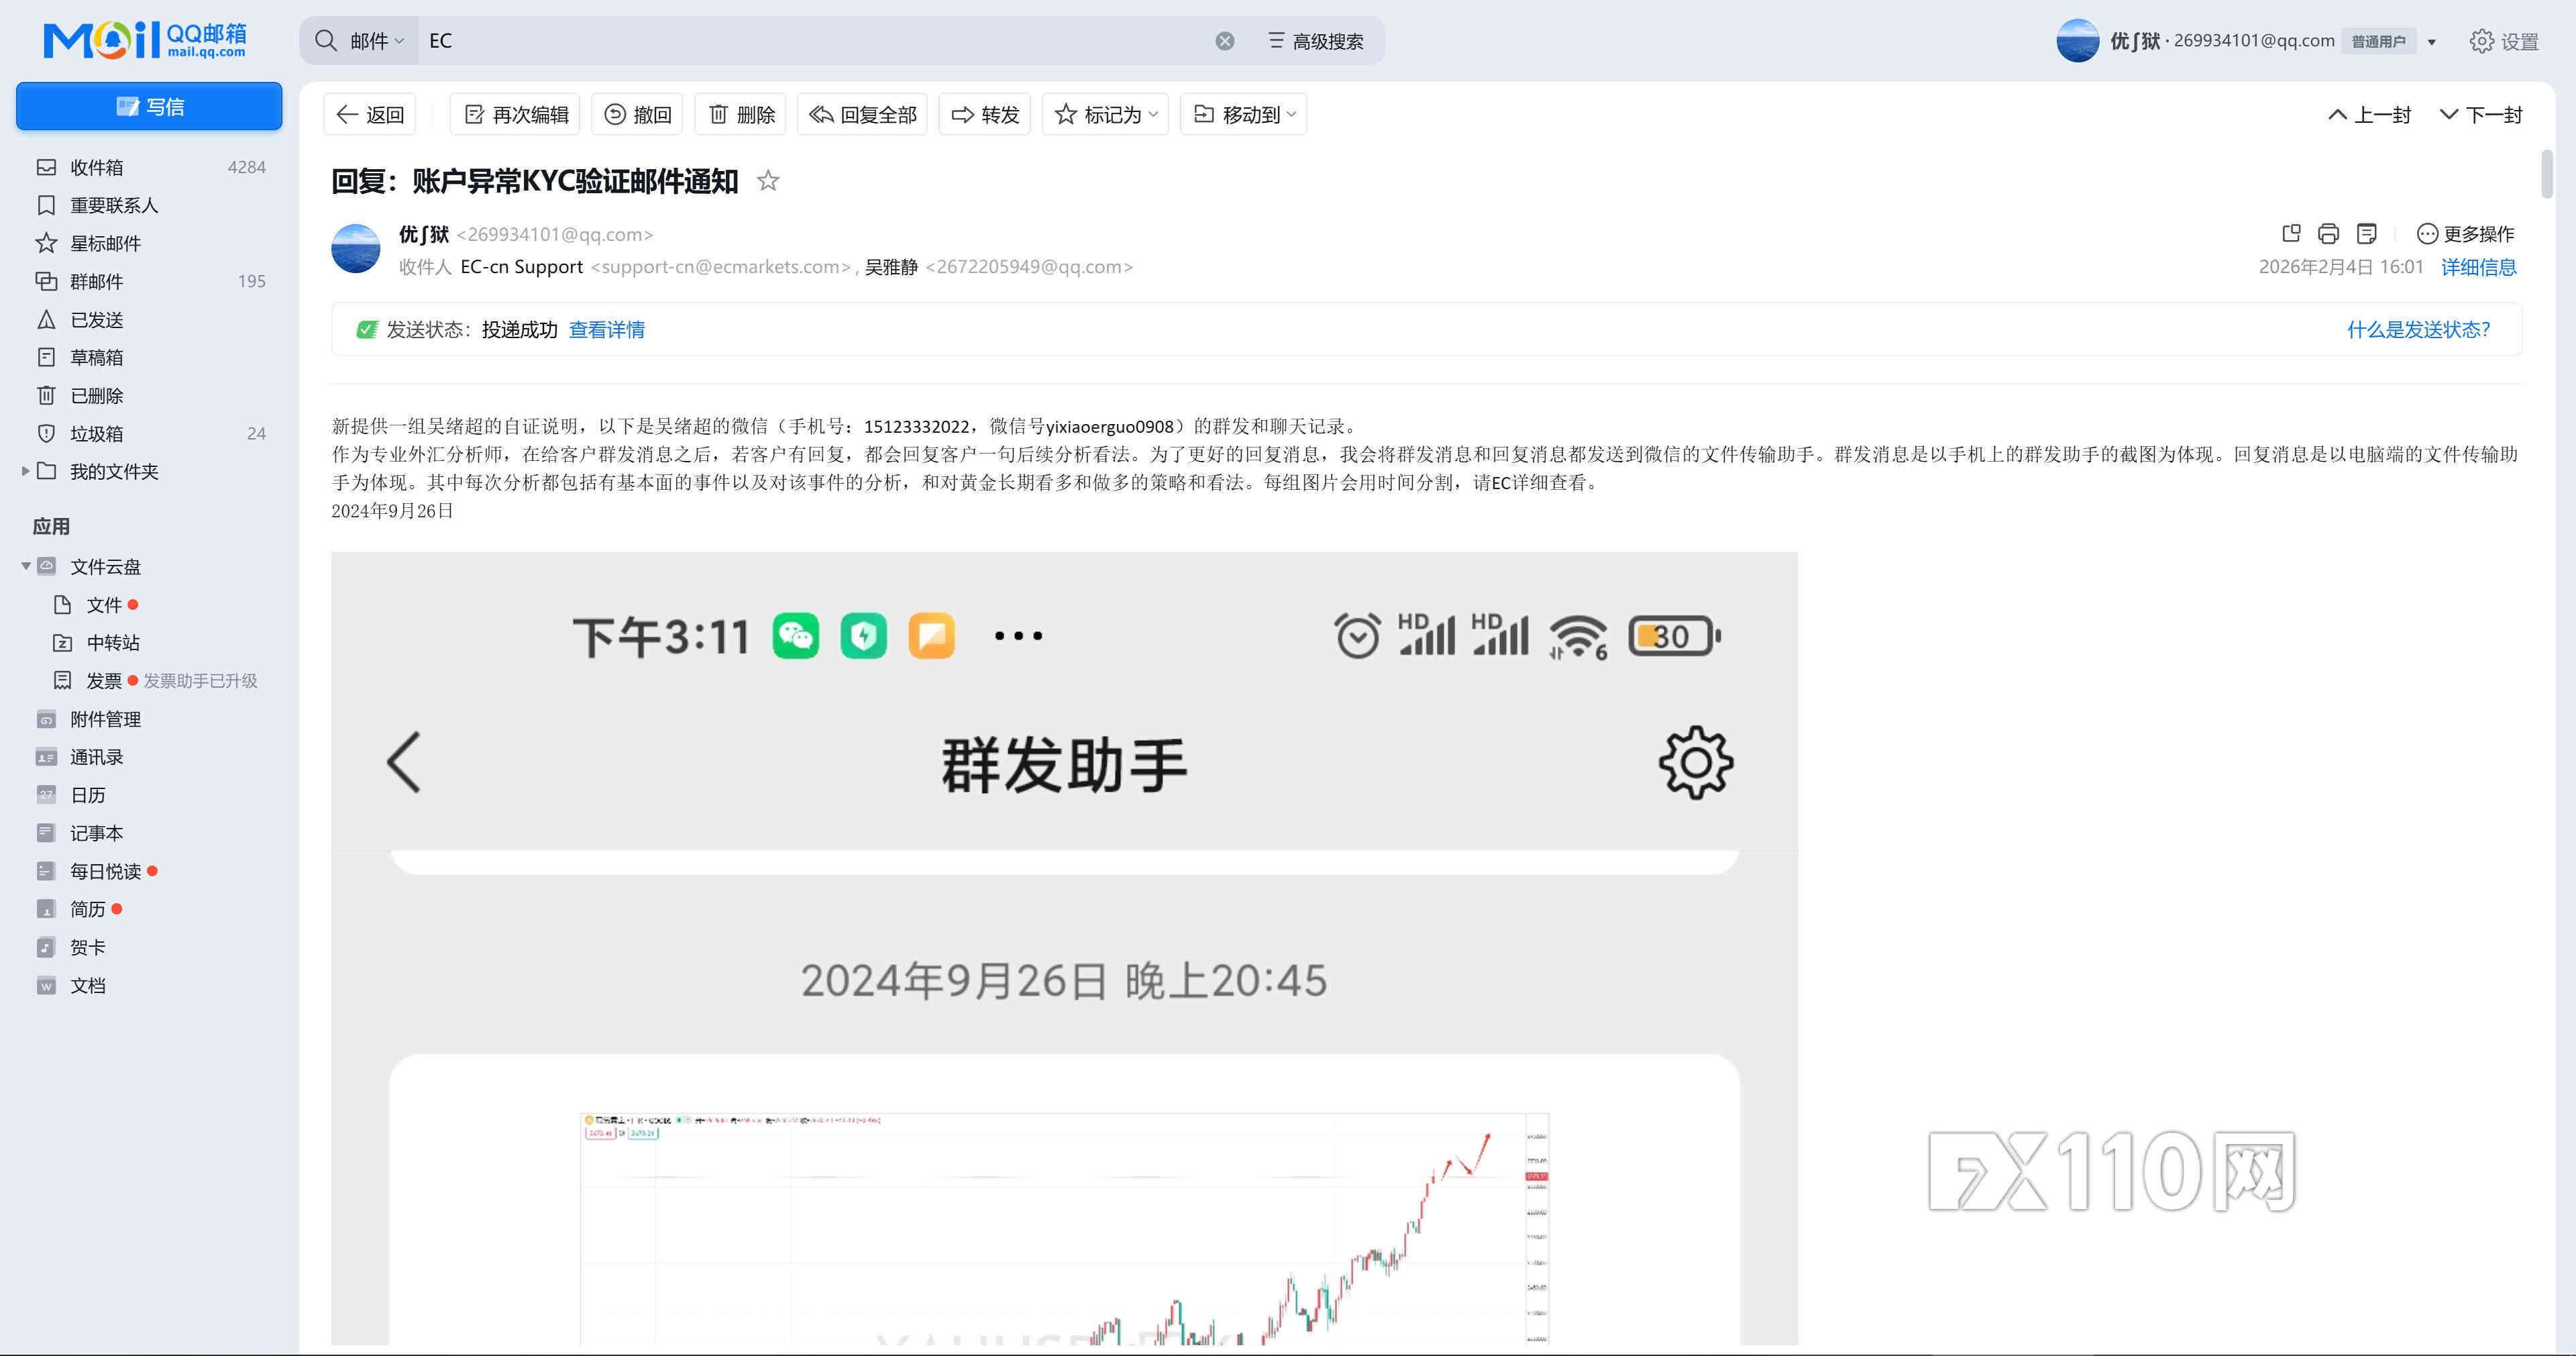Open 星标邮件 folder
The width and height of the screenshot is (2576, 1356).
coord(150,243)
